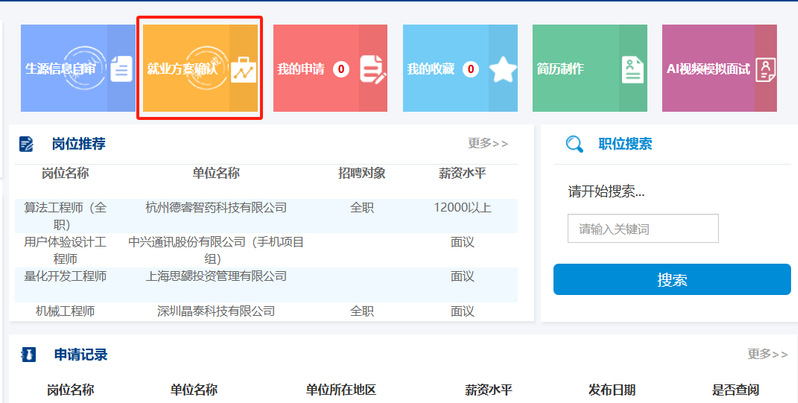Click the 薪资水平 header in 岗位推荐
This screenshot has width=798, height=403.
462,174
